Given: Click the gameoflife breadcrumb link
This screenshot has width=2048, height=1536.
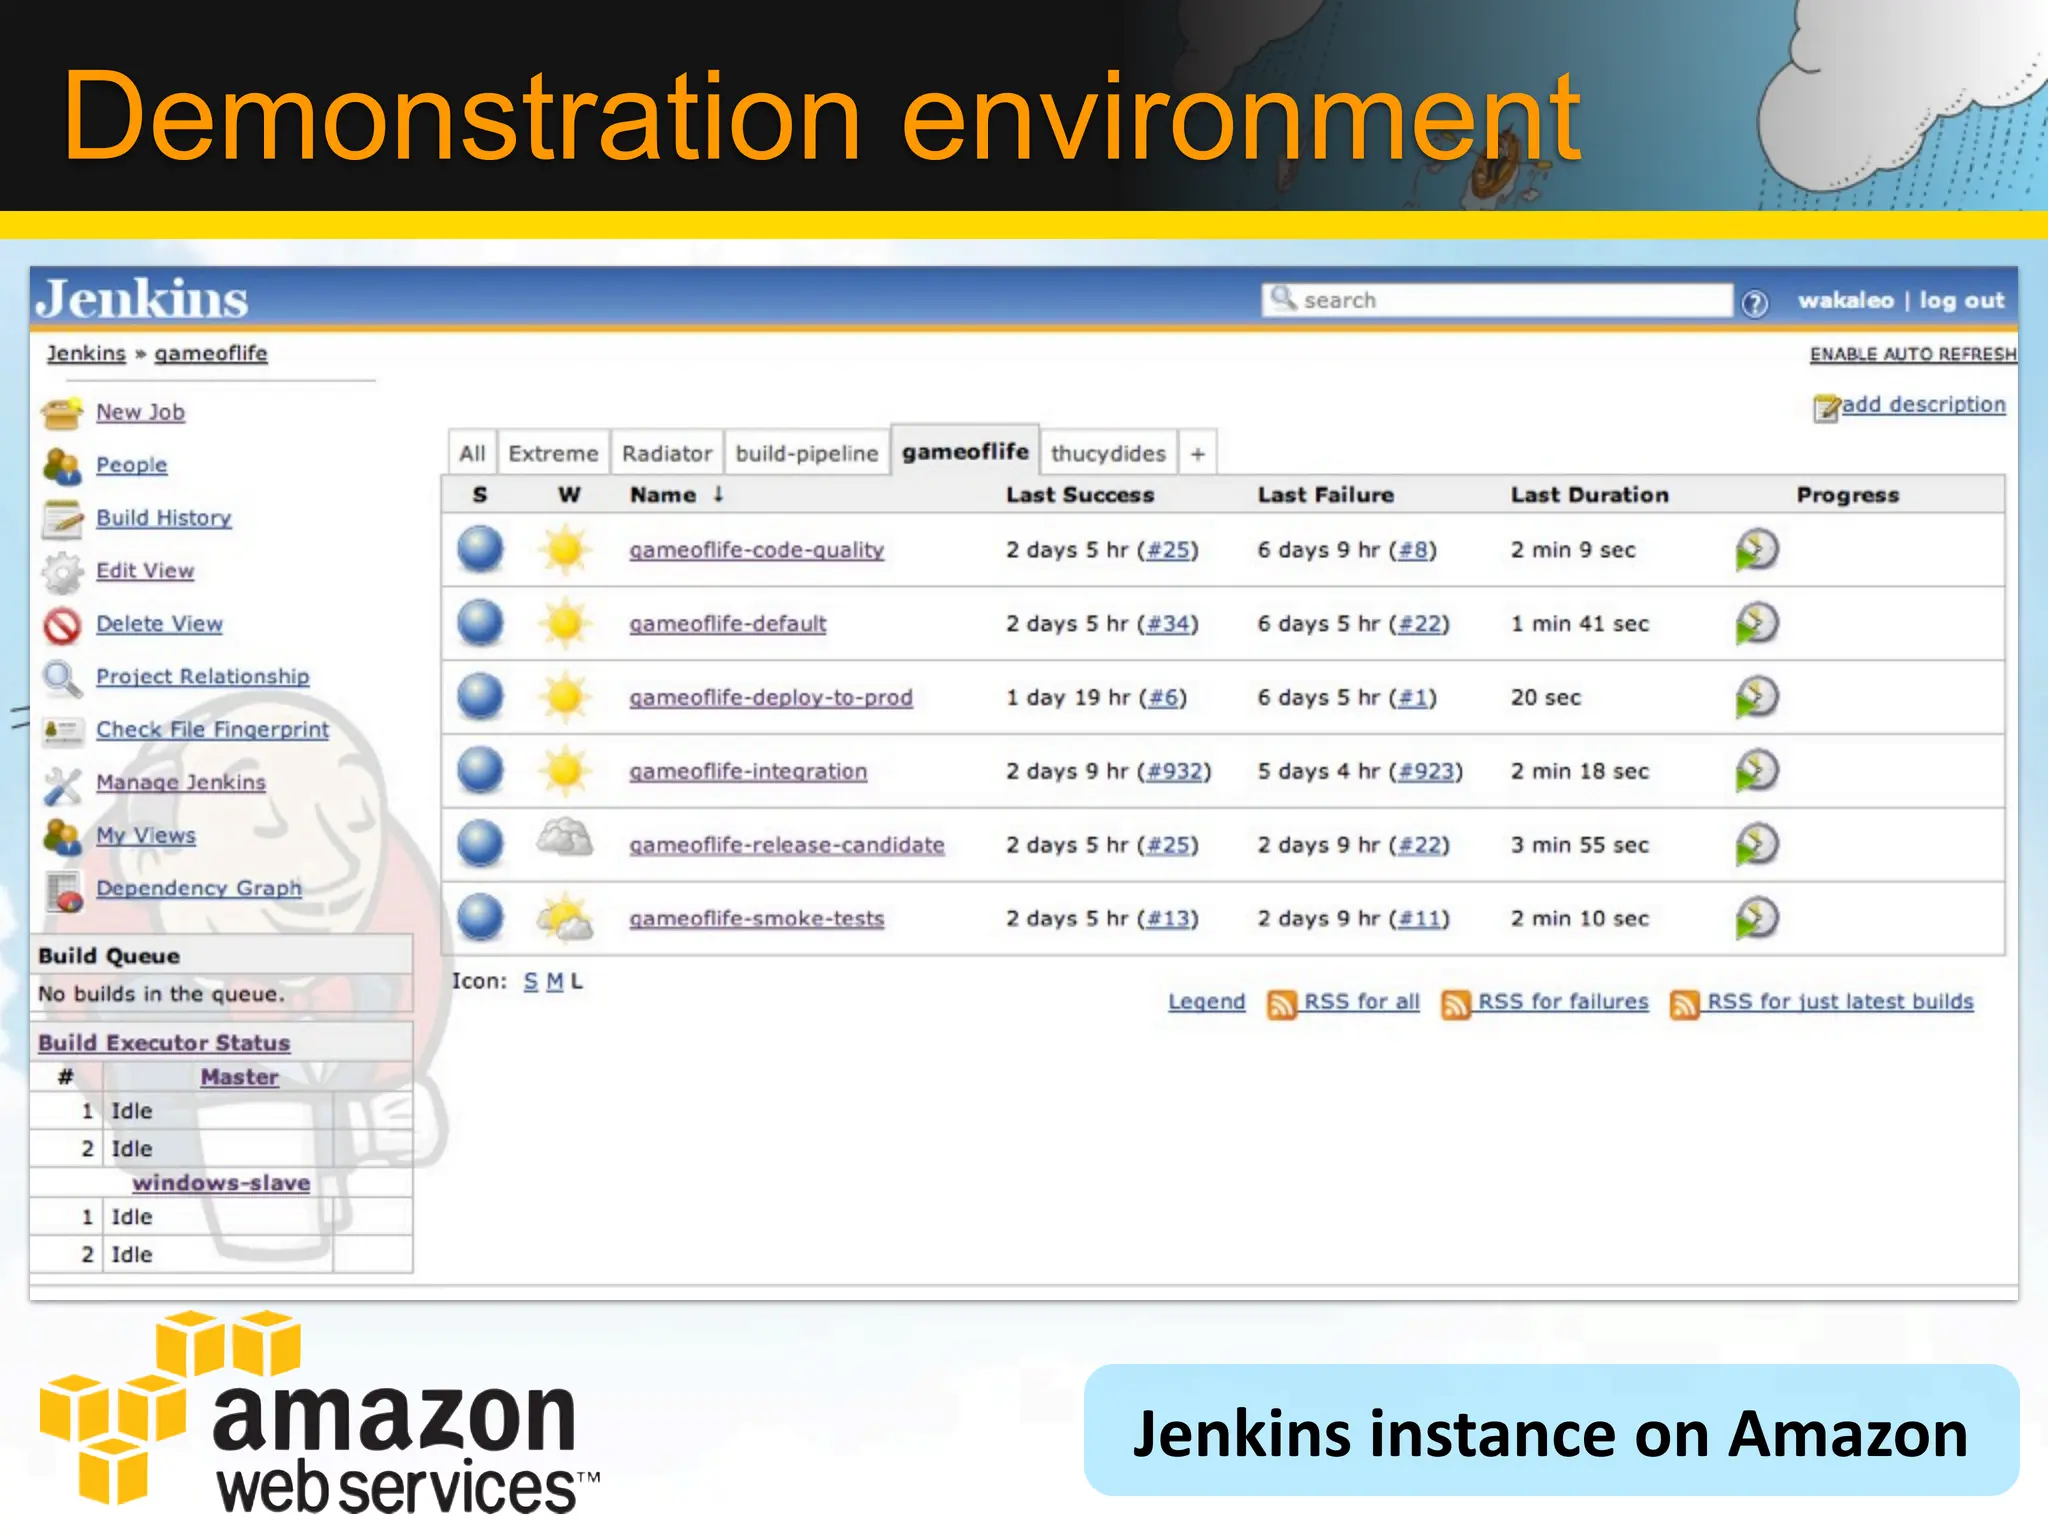Looking at the screenshot, I should click(x=211, y=354).
